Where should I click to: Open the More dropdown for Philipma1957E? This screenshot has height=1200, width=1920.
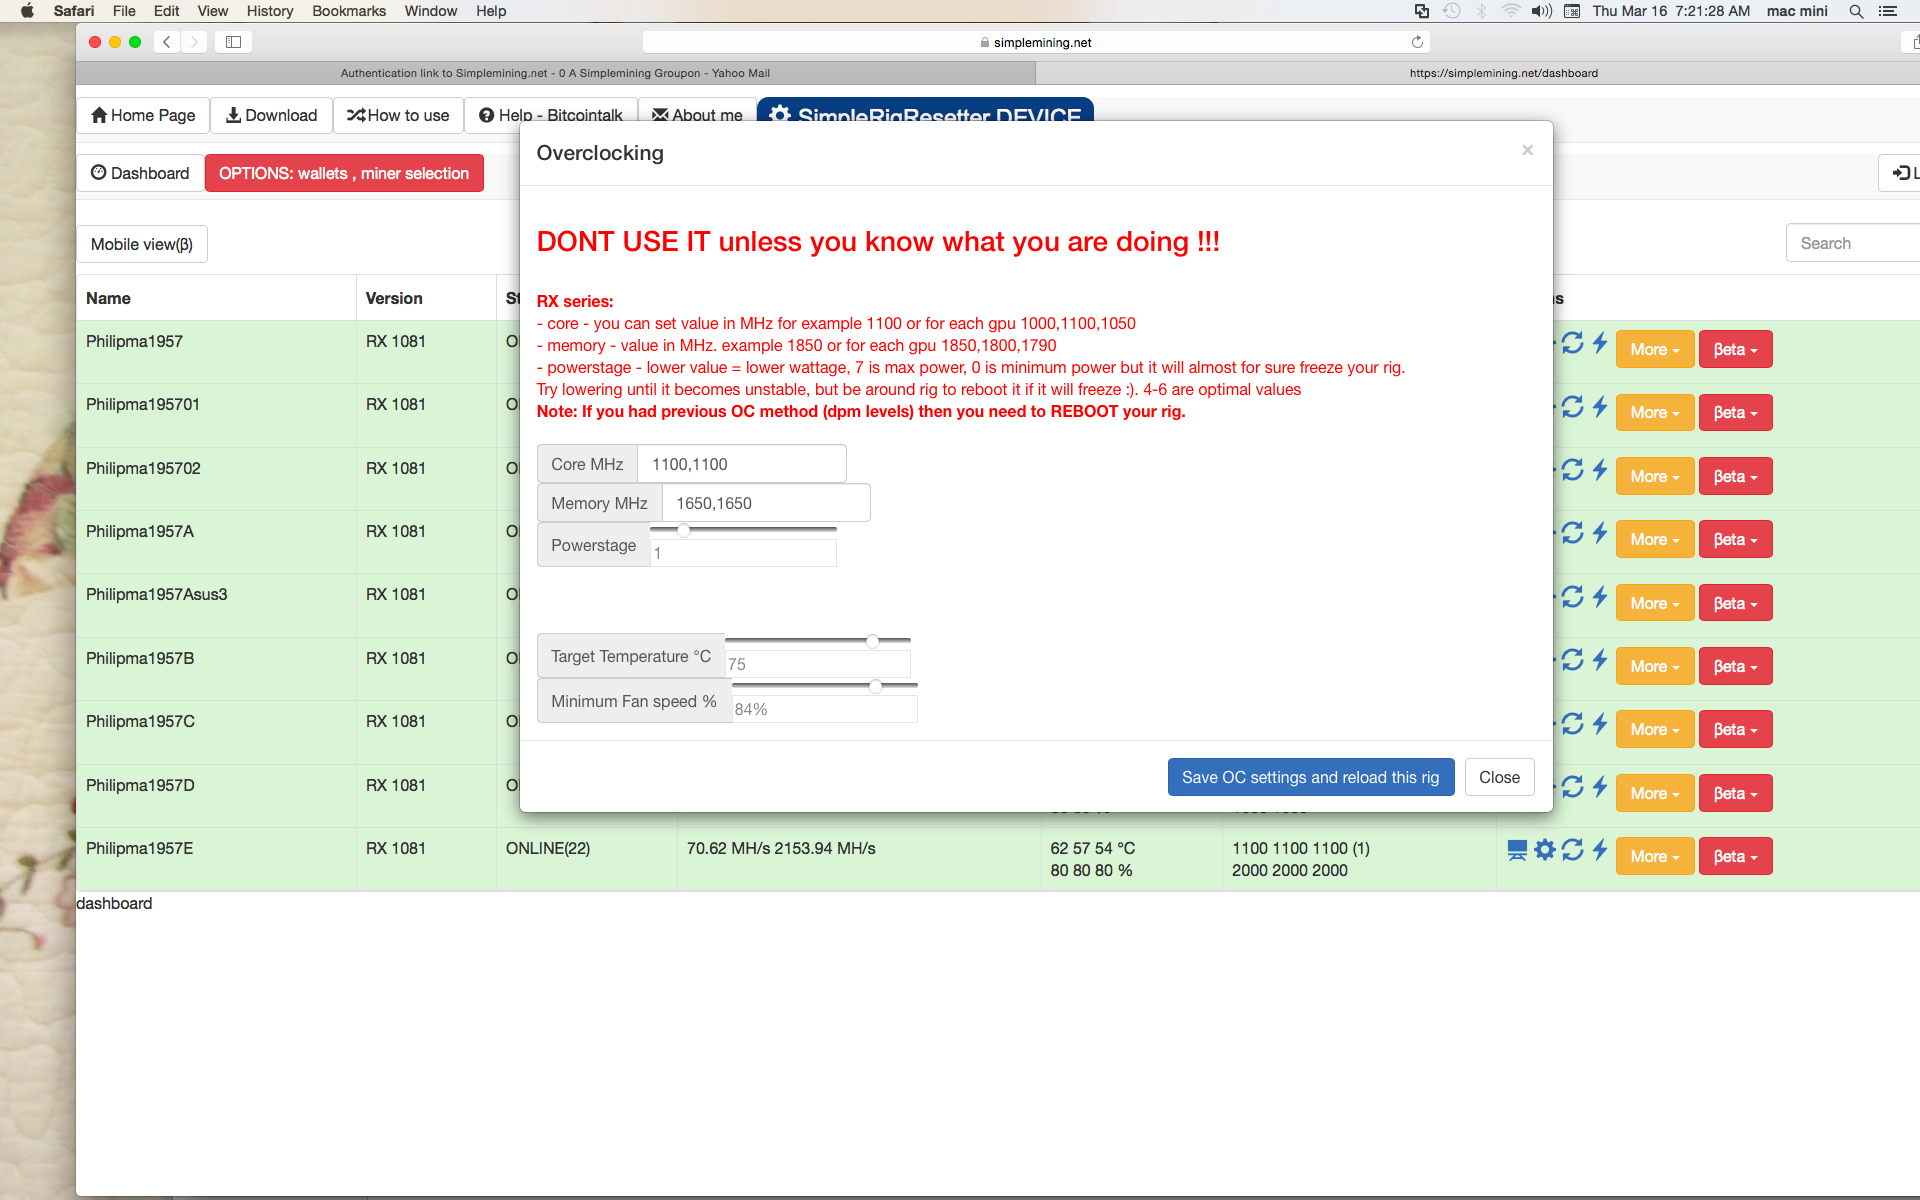(x=1655, y=856)
